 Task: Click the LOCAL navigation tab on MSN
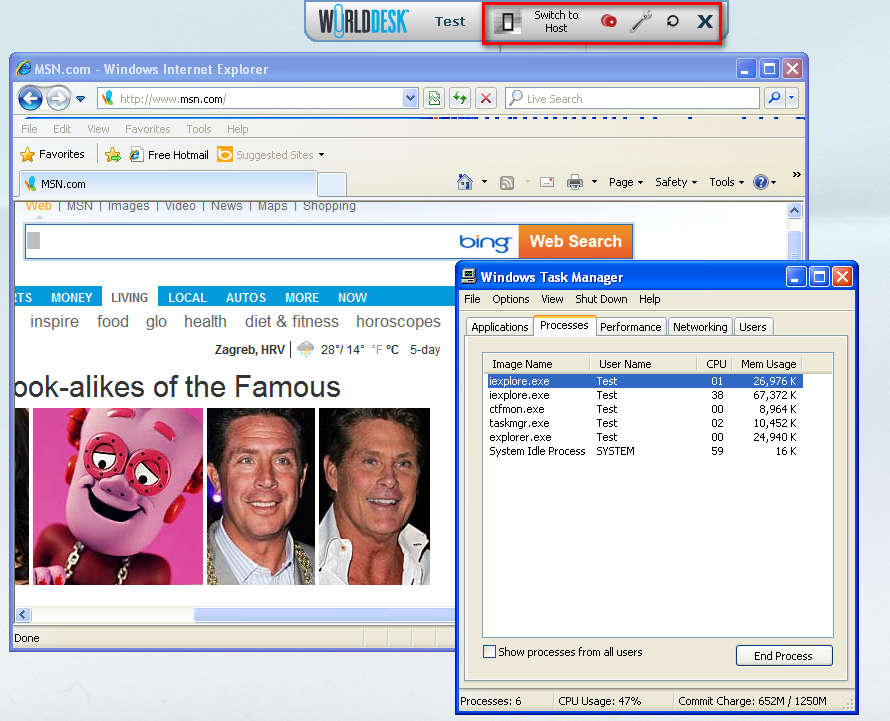click(x=187, y=297)
